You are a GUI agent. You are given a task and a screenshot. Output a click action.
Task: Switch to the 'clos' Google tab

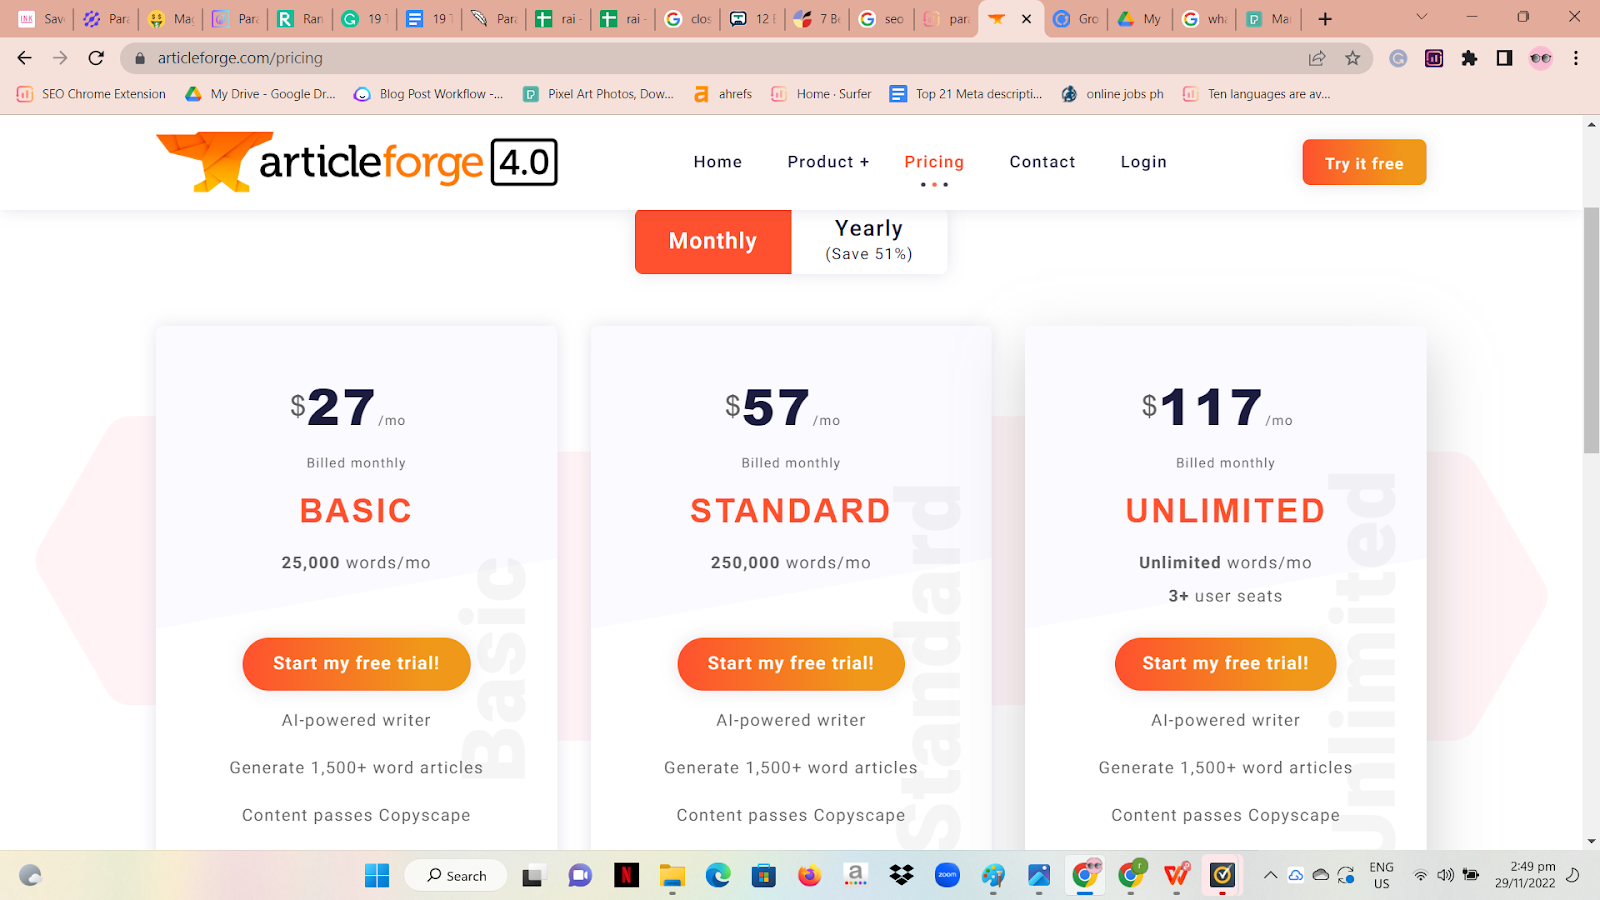click(689, 19)
